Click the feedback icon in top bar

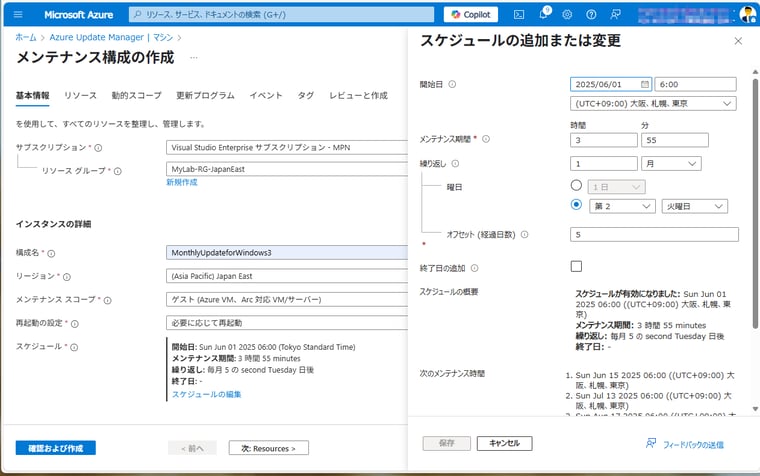615,15
